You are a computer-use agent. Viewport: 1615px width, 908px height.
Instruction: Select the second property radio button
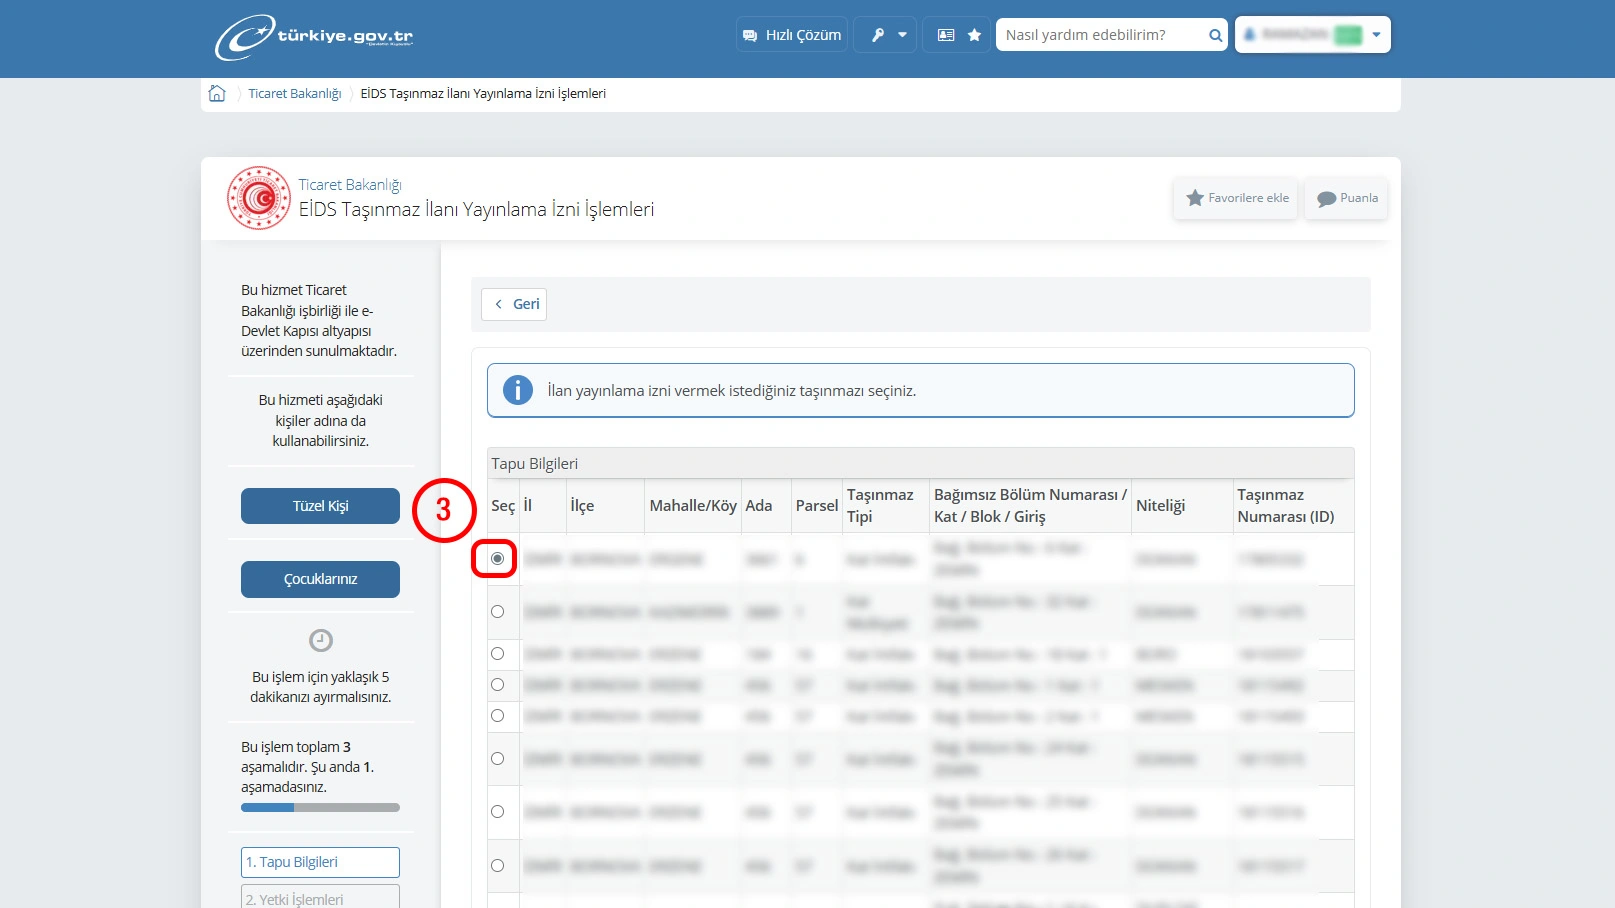point(497,611)
